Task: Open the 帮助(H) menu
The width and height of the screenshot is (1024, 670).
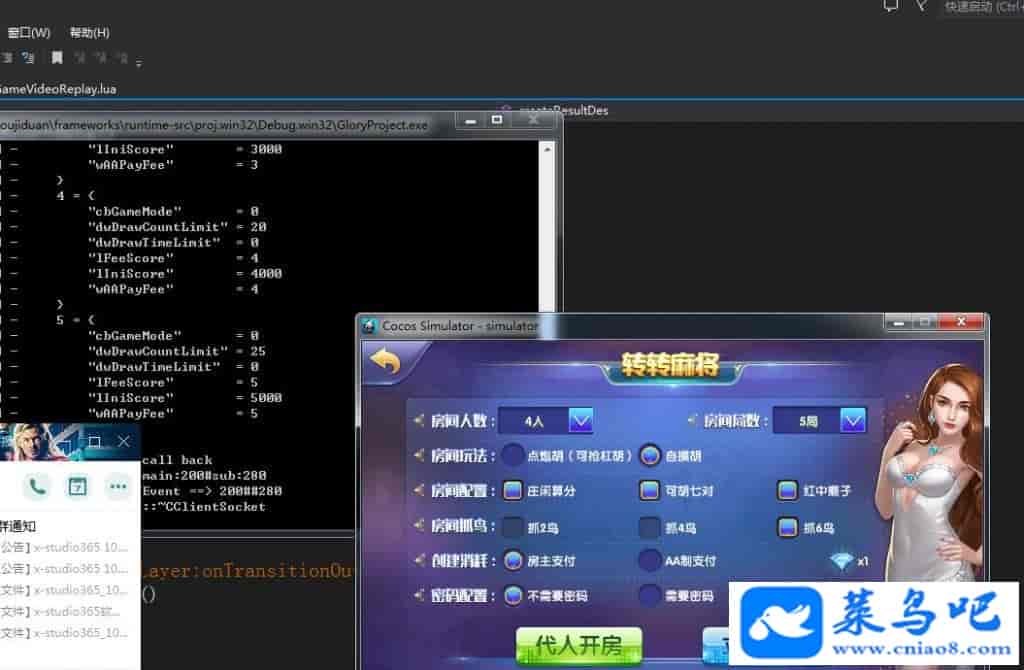Action: click(90, 33)
